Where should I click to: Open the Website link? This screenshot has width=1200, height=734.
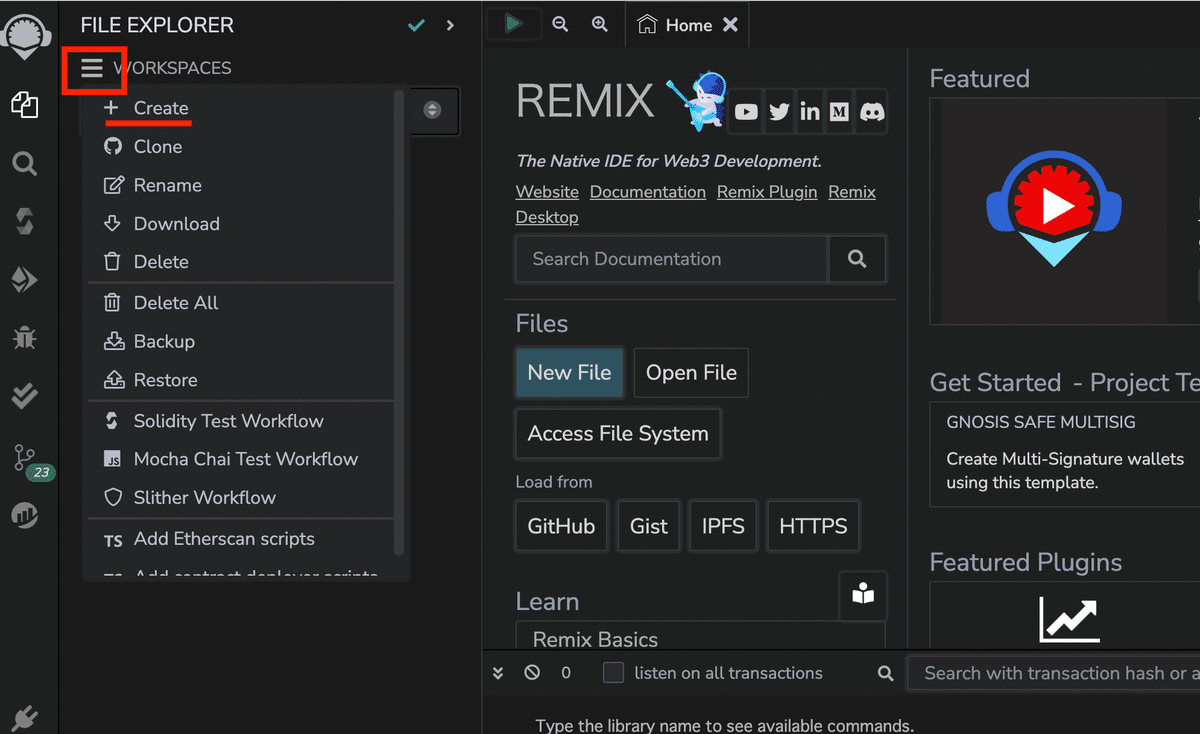(x=547, y=192)
